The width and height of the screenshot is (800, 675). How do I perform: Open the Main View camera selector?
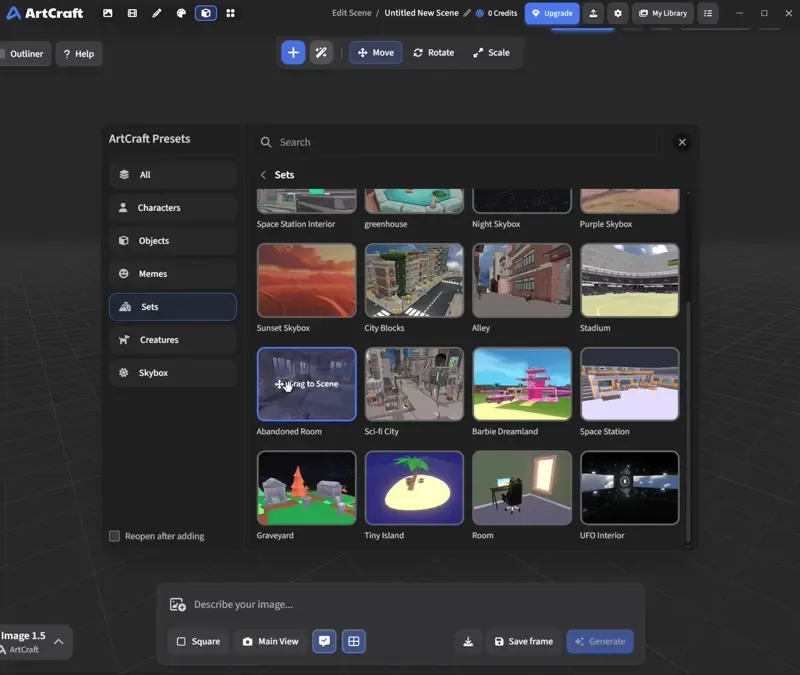click(x=270, y=641)
